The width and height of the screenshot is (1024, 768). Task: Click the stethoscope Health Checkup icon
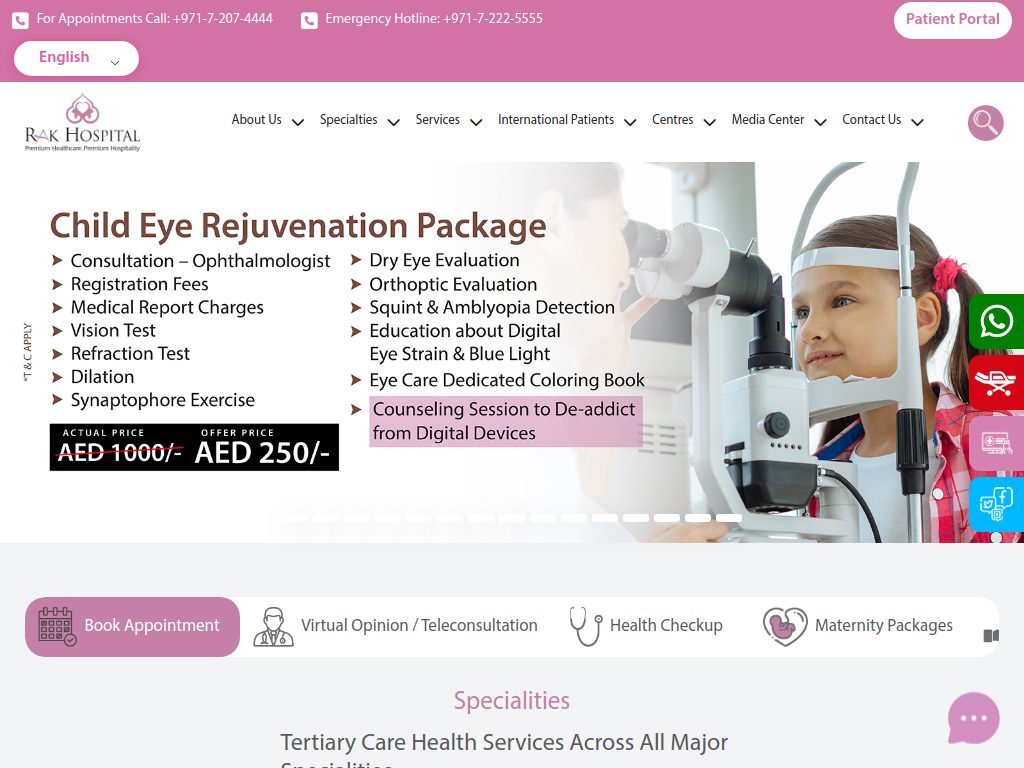586,626
